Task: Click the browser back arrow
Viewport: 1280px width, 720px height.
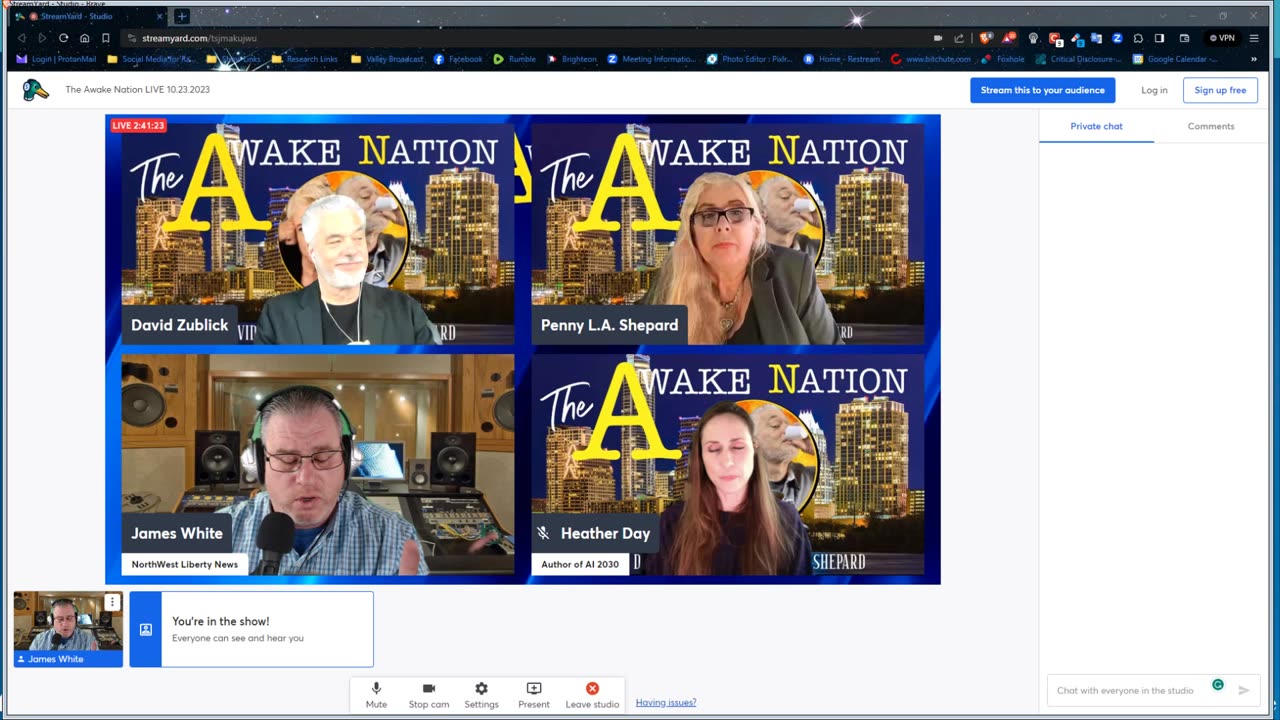Action: [22, 38]
